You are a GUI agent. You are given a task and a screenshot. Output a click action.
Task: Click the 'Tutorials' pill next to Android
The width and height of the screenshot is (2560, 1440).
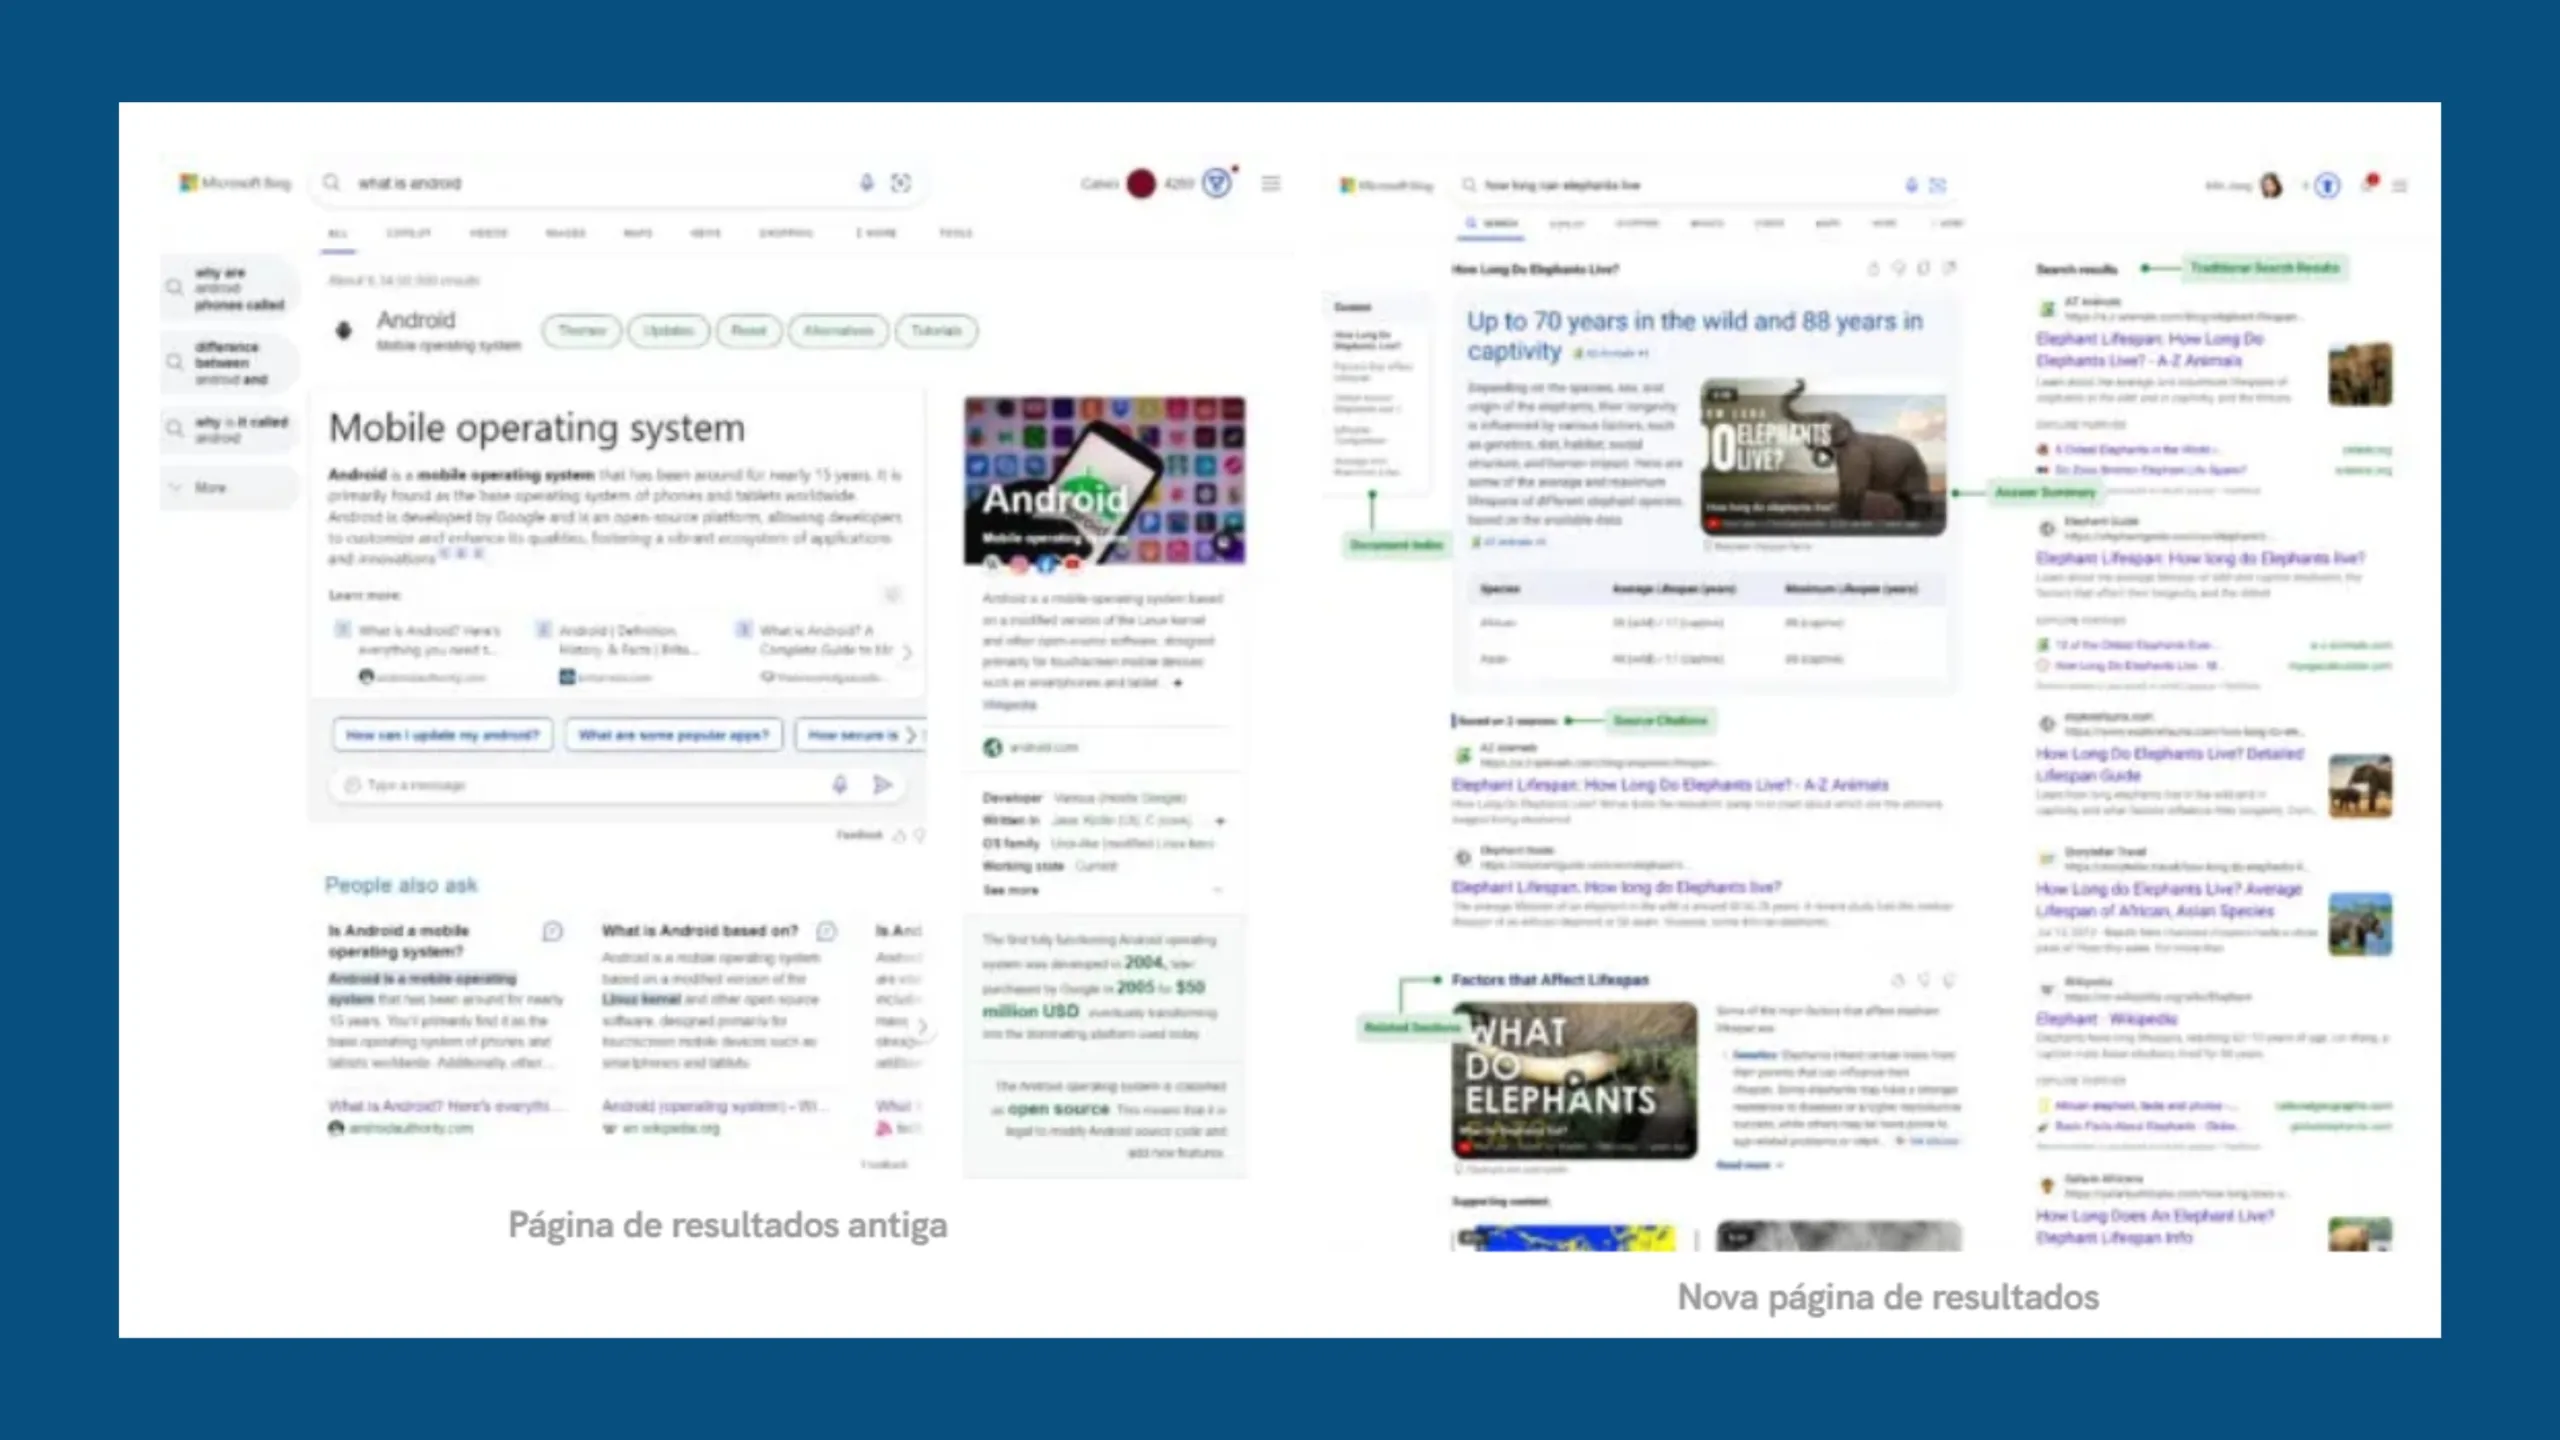point(936,331)
